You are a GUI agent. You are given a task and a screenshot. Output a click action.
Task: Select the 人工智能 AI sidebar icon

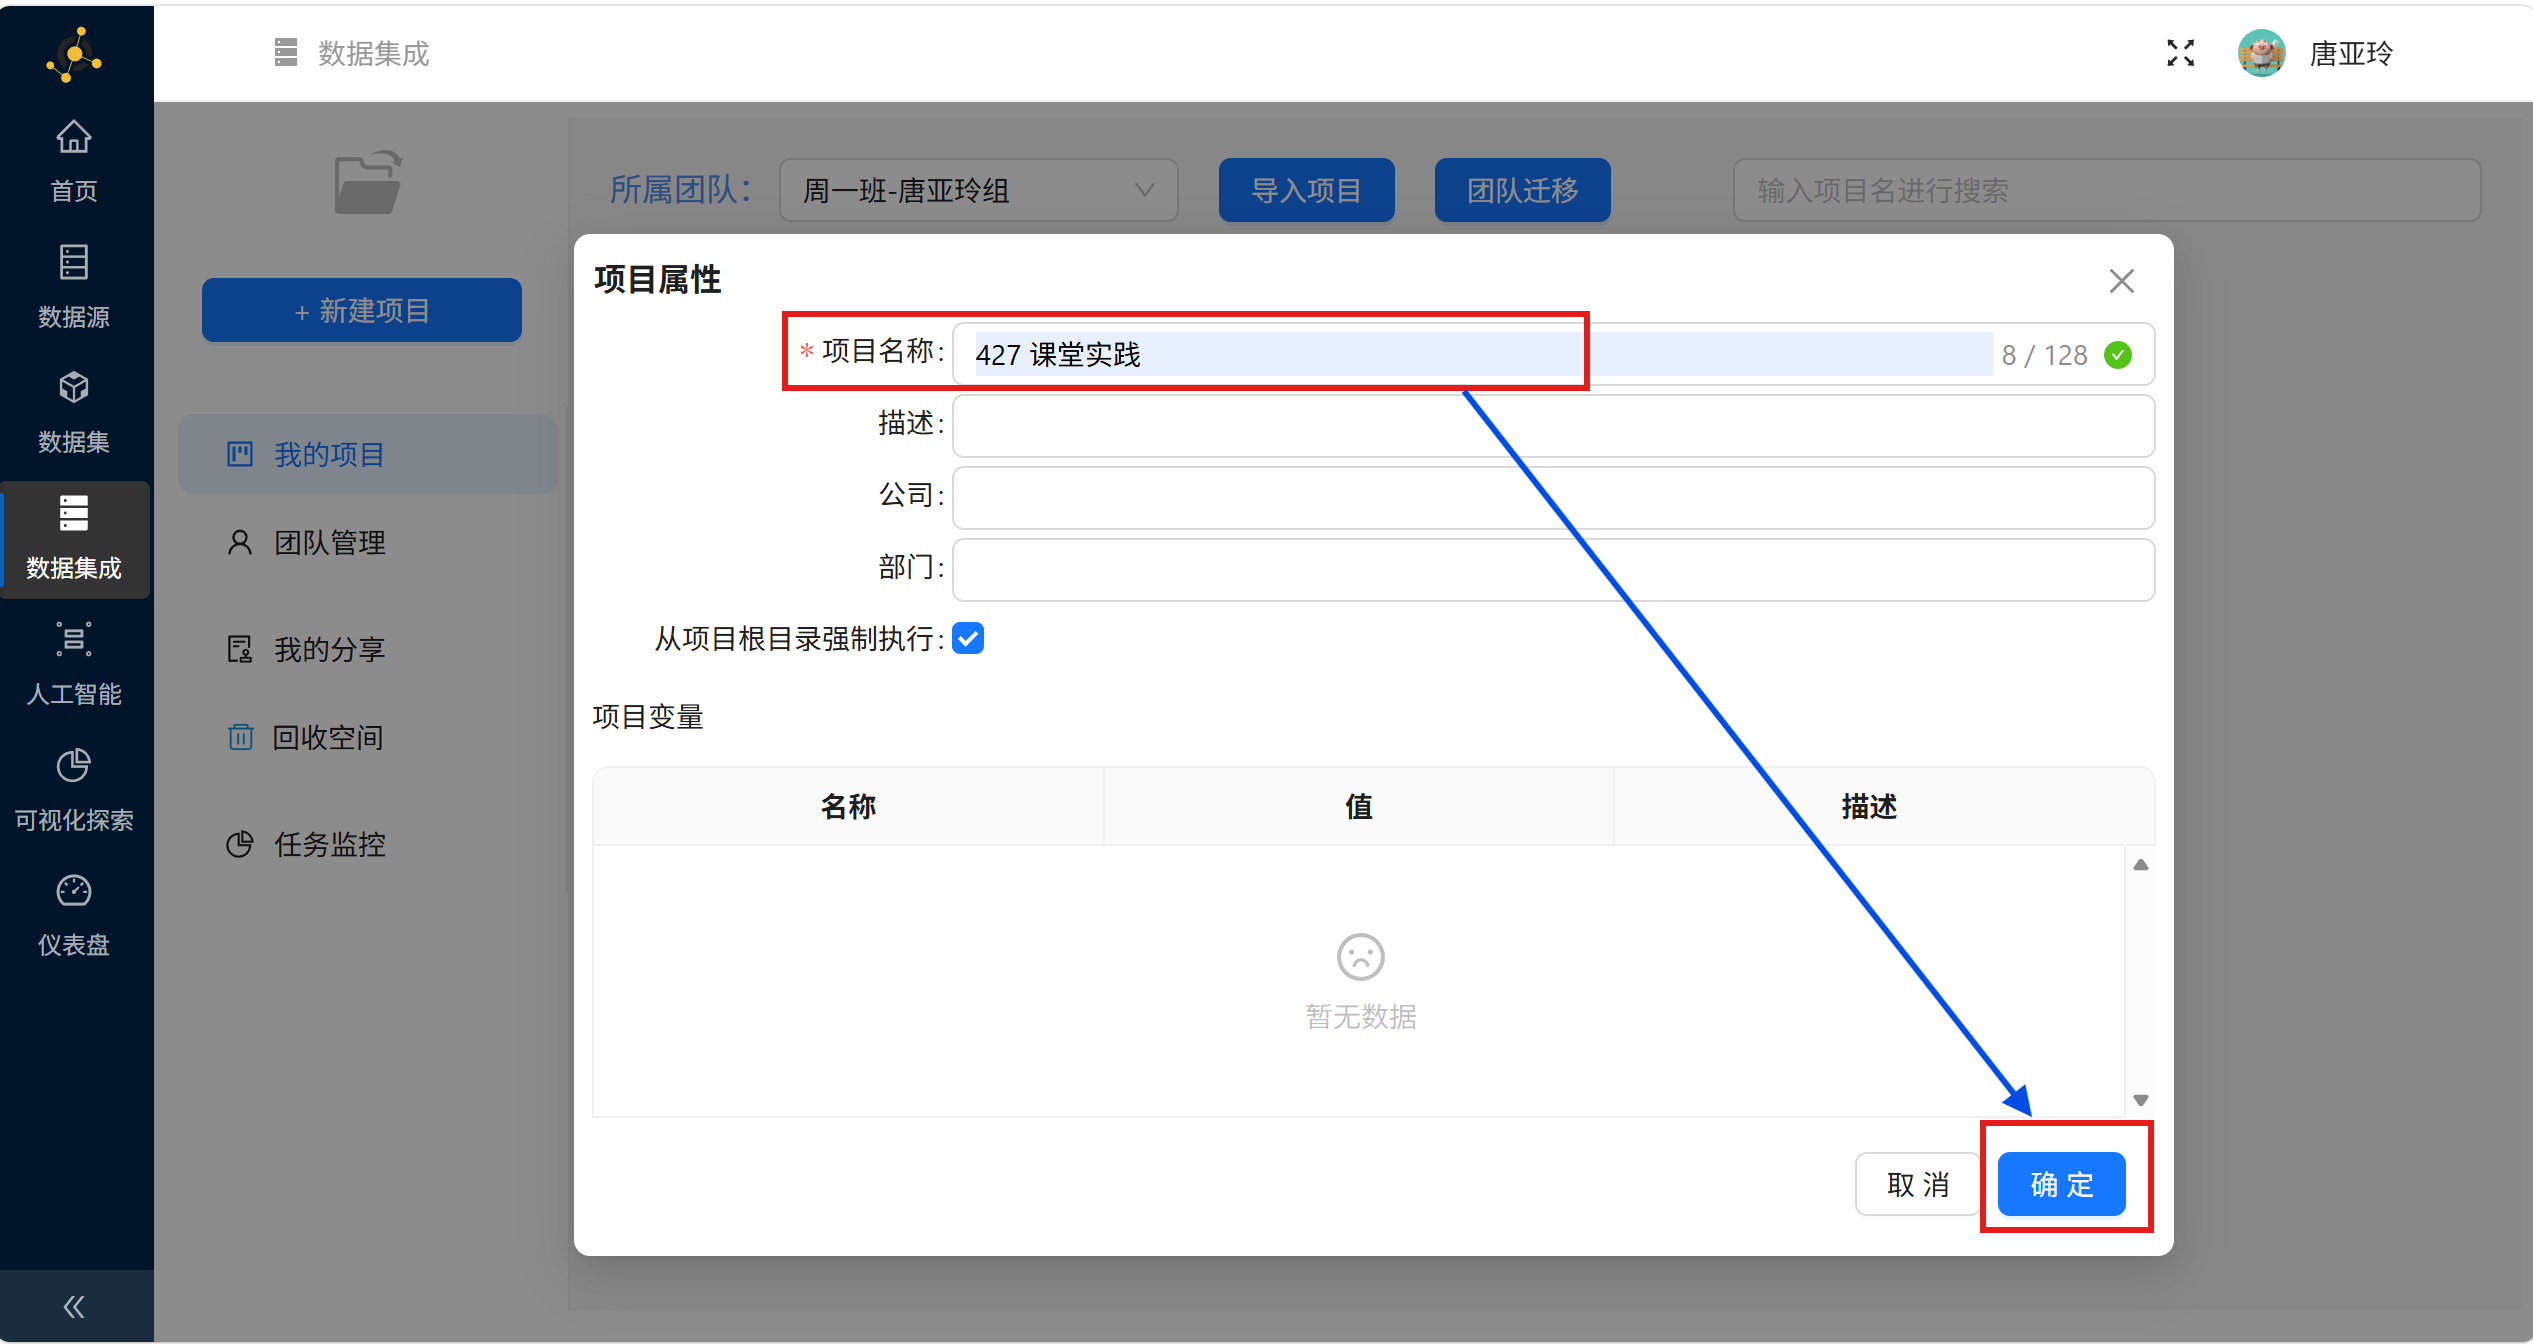[73, 640]
